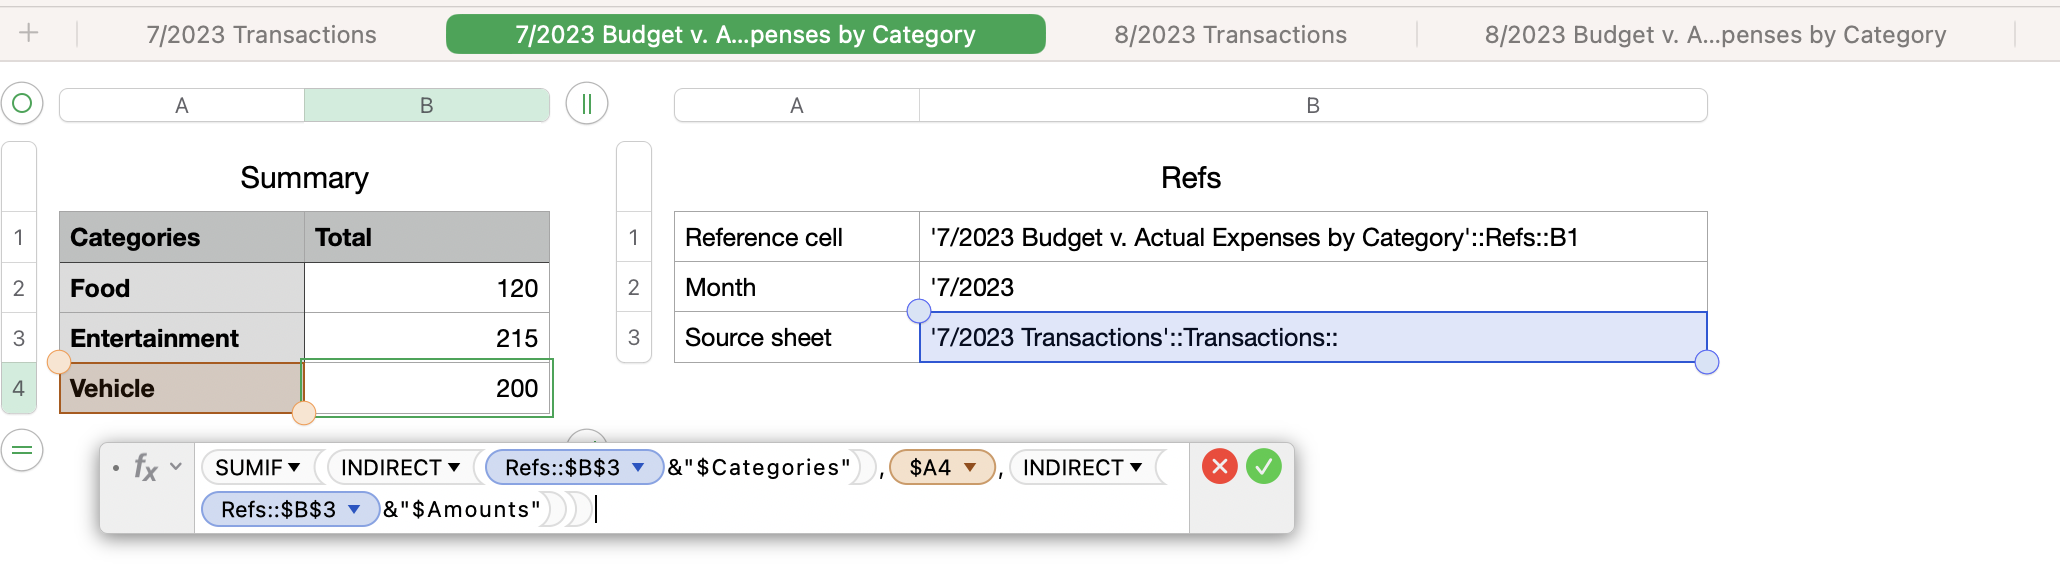Expand the chevron next to fx
This screenshot has height=580, width=2060.
click(x=176, y=466)
